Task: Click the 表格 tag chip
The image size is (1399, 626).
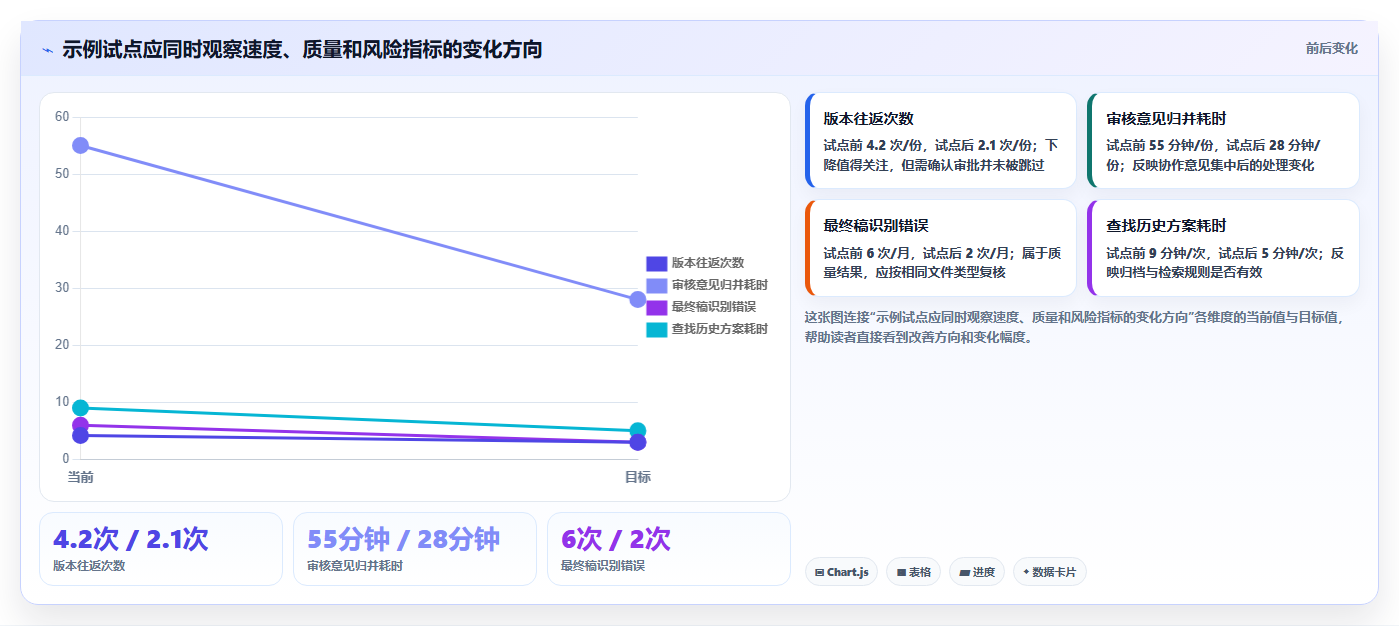Action: 913,572
